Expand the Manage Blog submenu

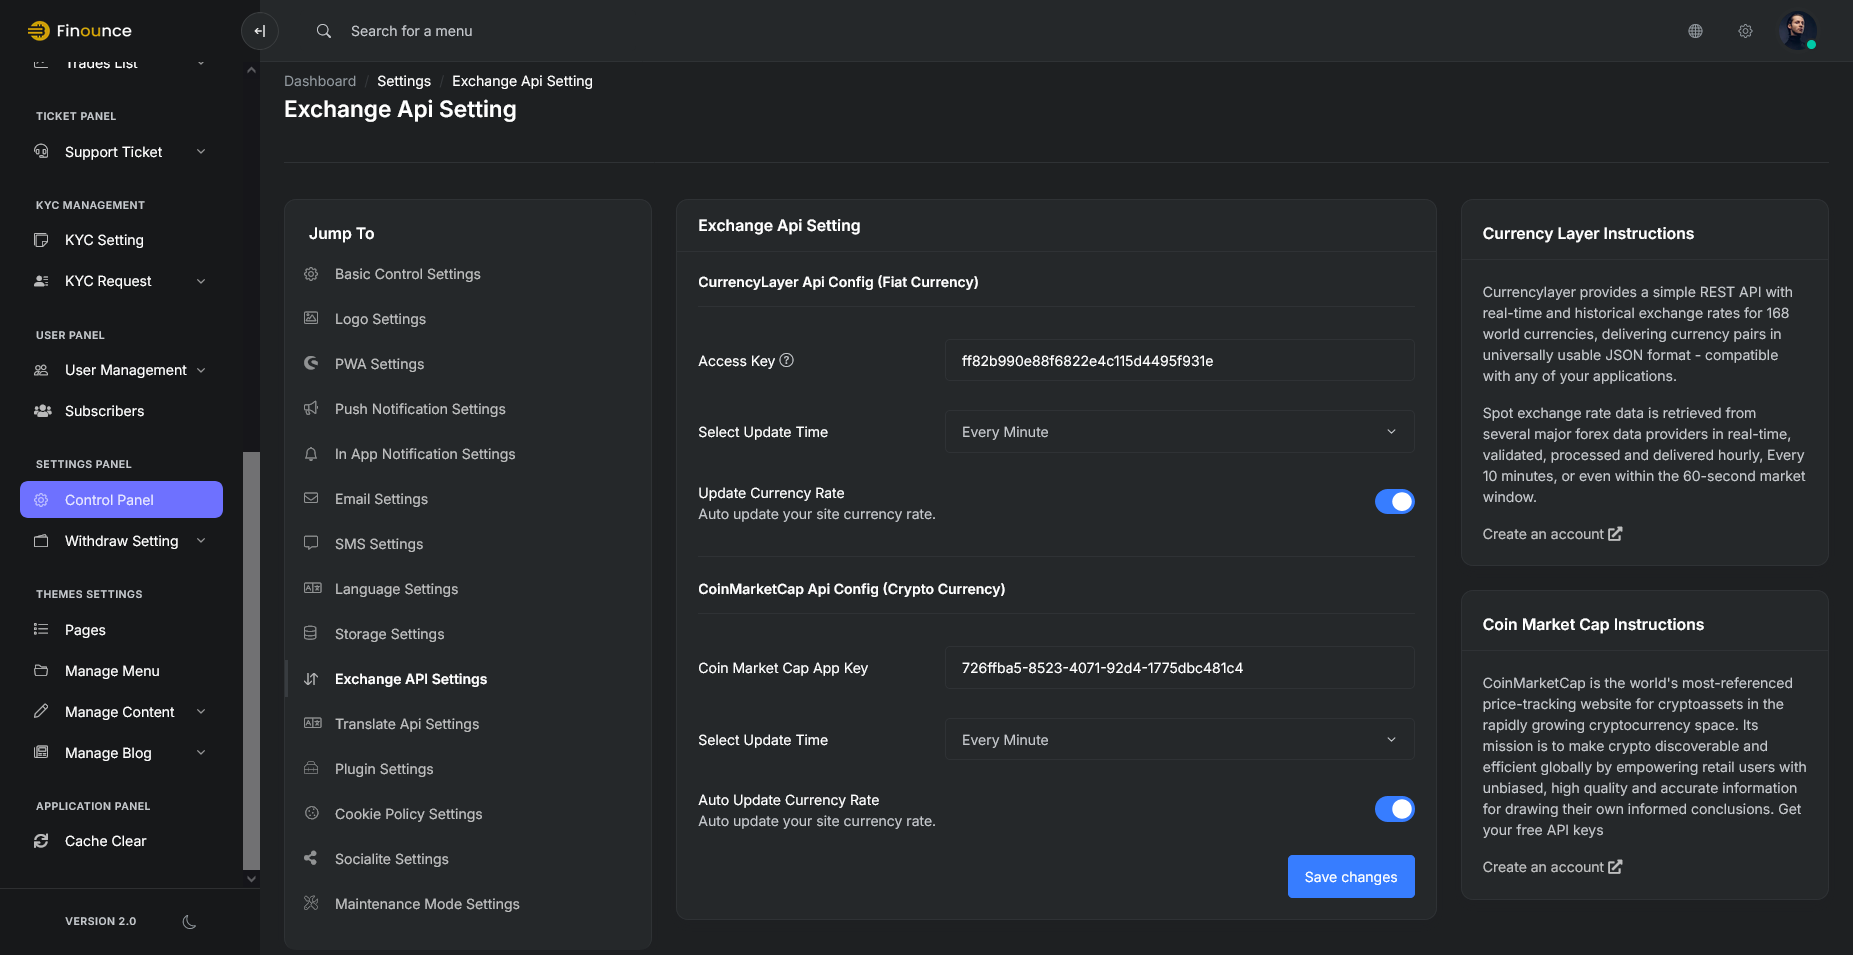point(201,753)
